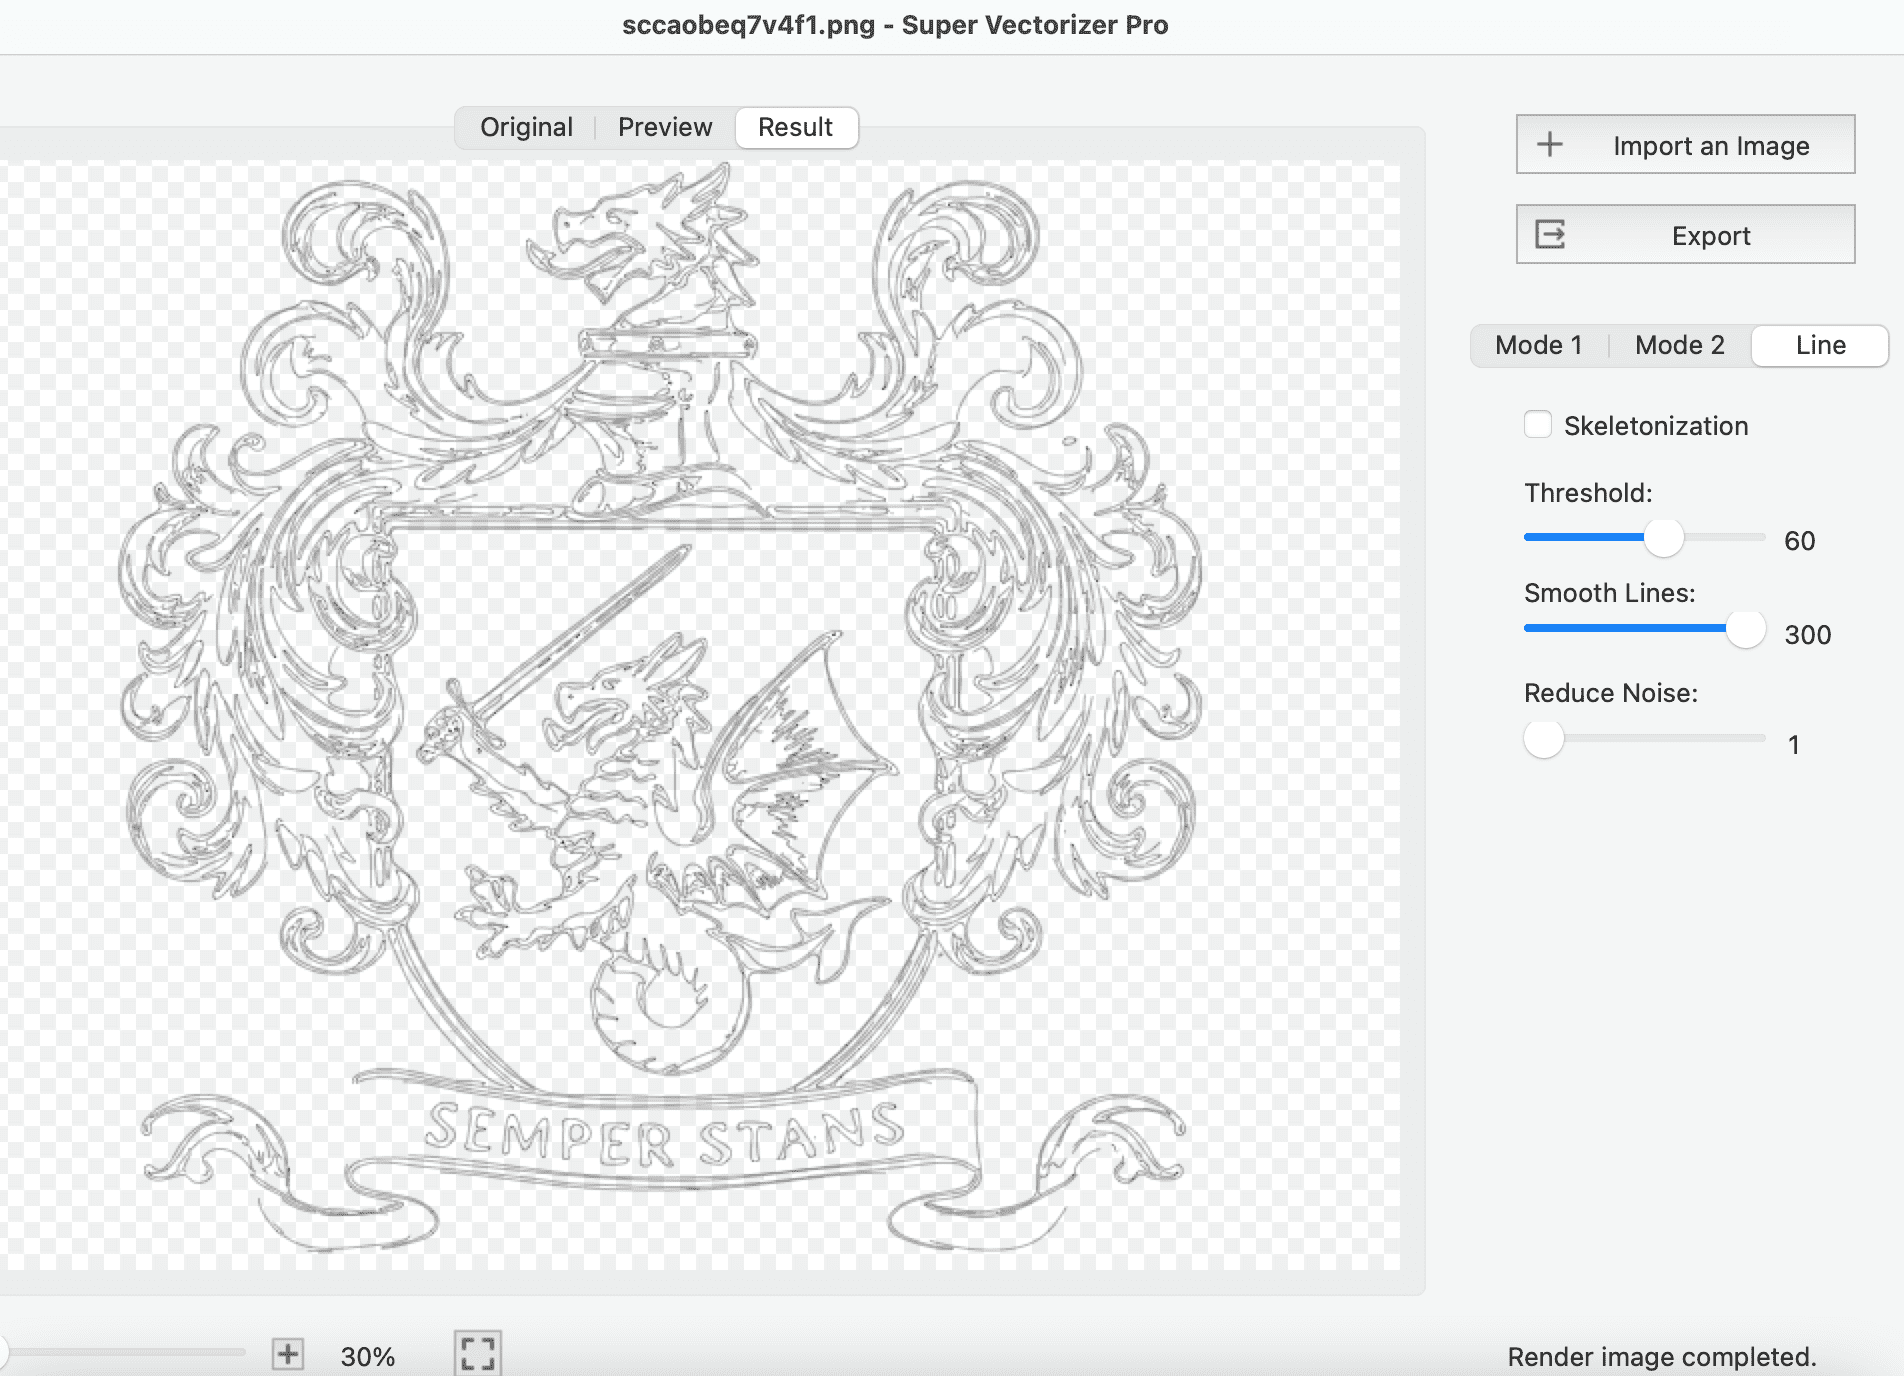
Task: Select the Line mode
Action: 1820,345
